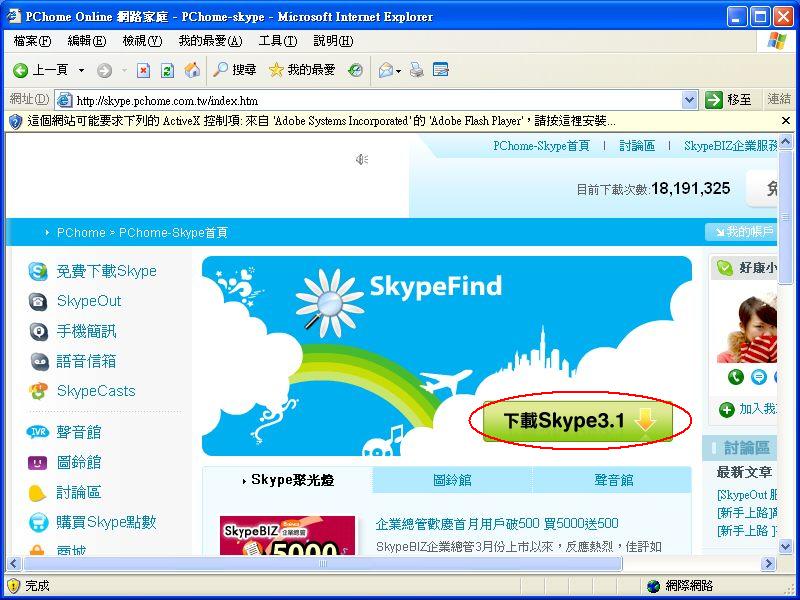Open the SkypeBIZ企業服務 top link
The height and width of the screenshot is (600, 800).
(731, 146)
